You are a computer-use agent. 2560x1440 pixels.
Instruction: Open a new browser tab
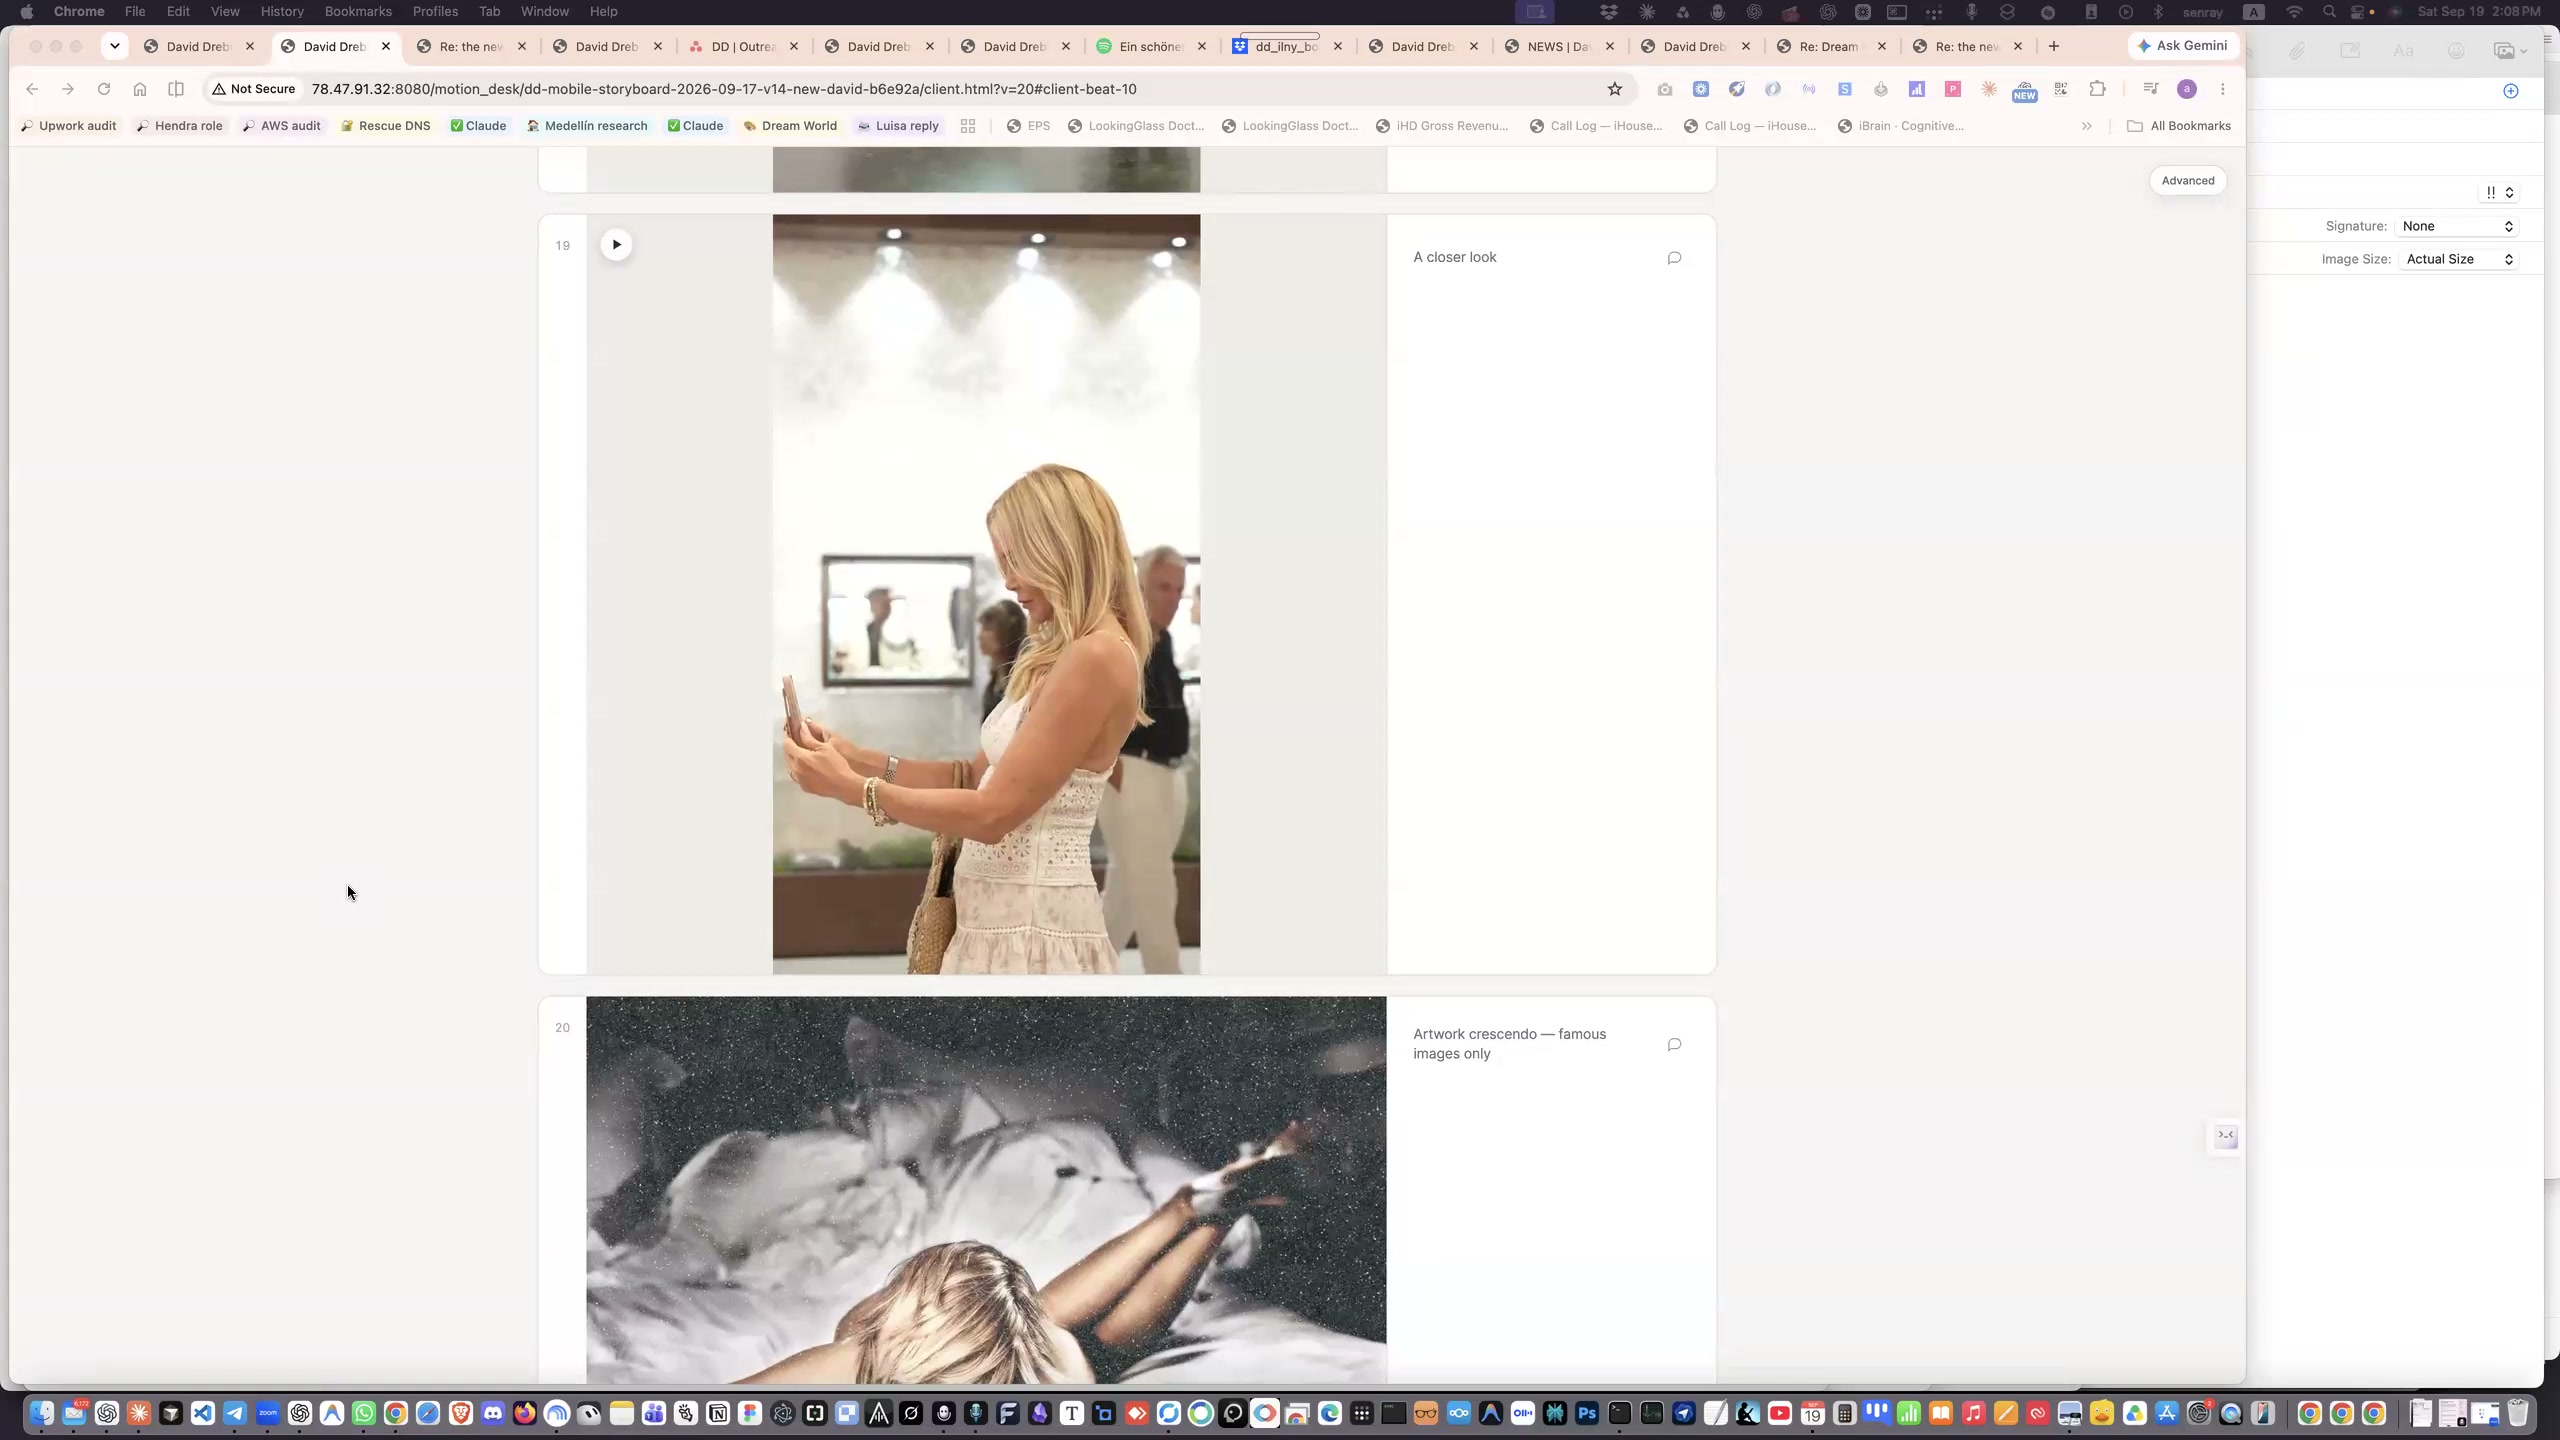tap(2054, 46)
